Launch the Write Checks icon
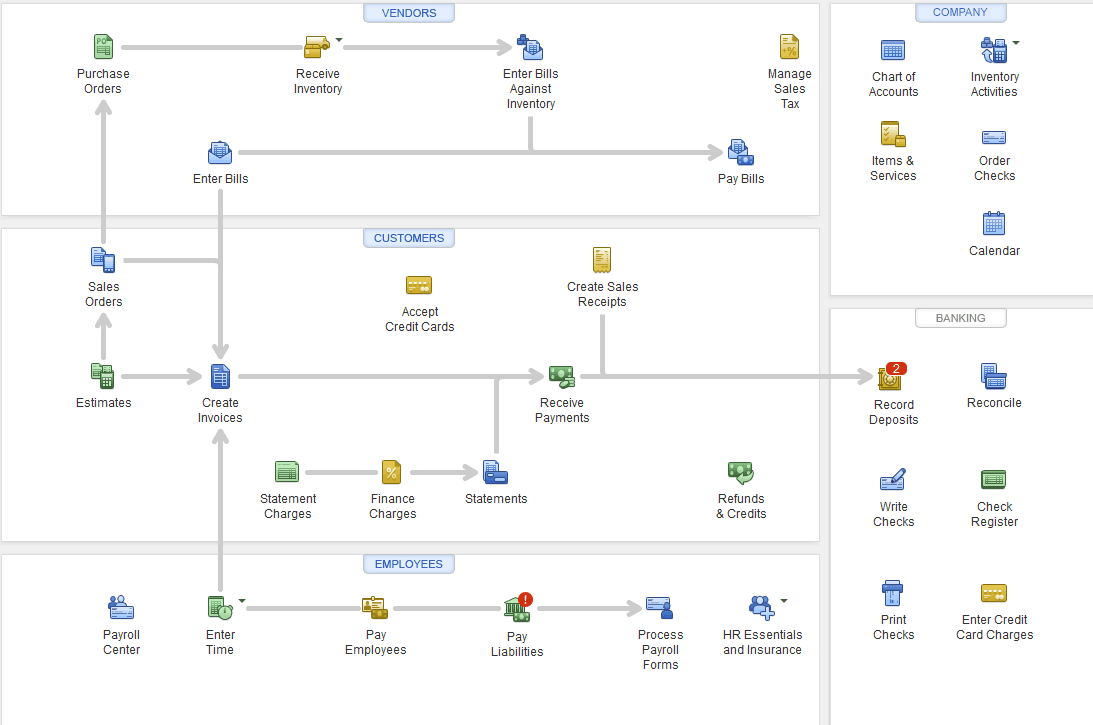Screen dimensions: 1093x725 pyautogui.click(x=893, y=480)
